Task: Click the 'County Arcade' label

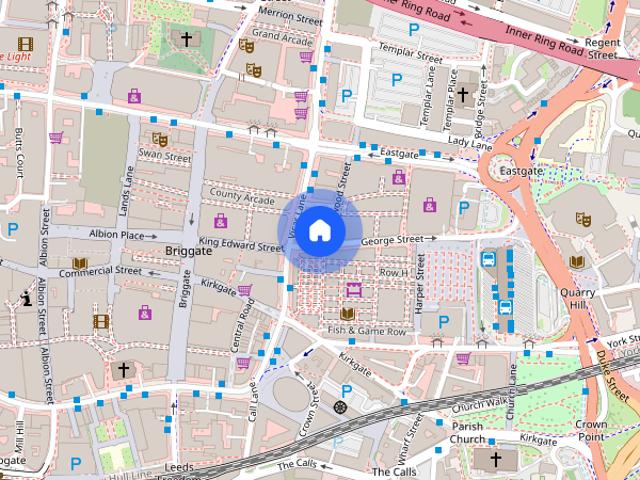Action: click(242, 196)
